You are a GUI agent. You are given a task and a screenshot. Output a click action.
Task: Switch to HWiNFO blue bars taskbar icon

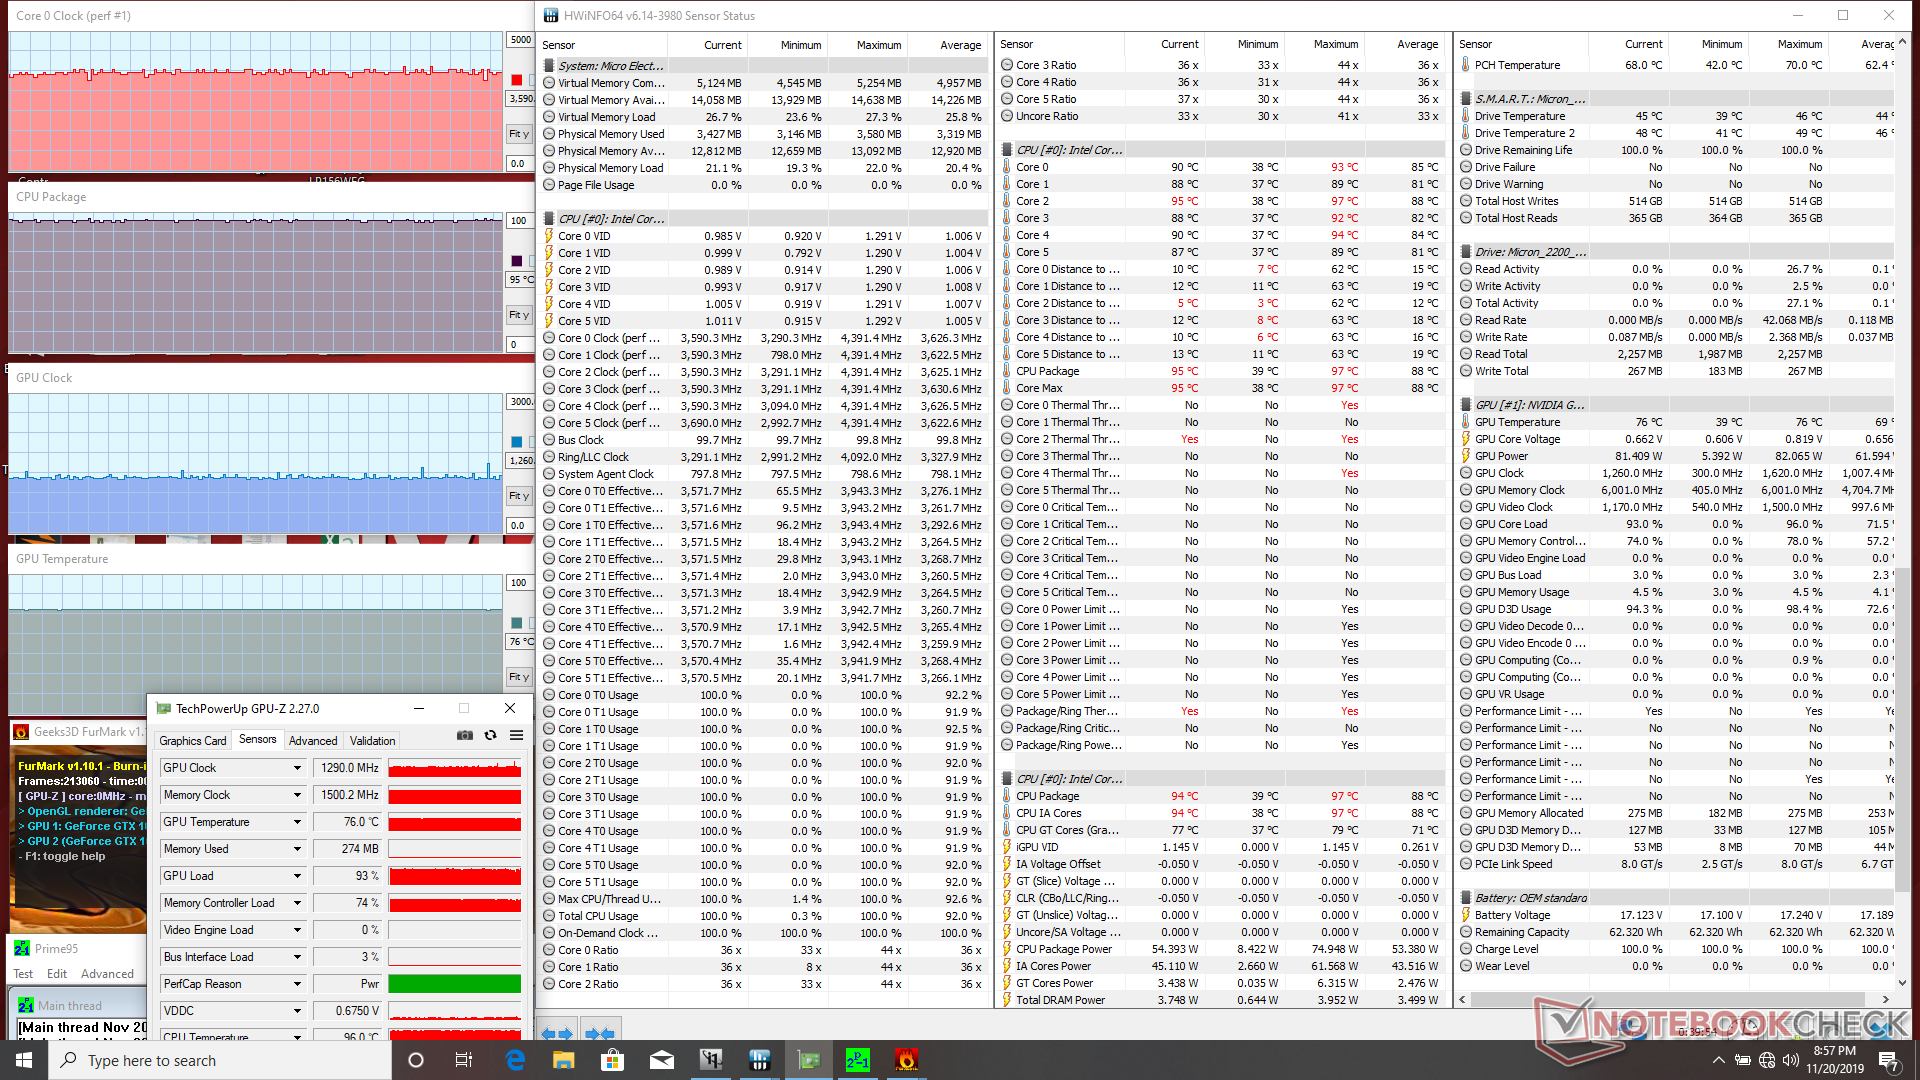tap(760, 1060)
